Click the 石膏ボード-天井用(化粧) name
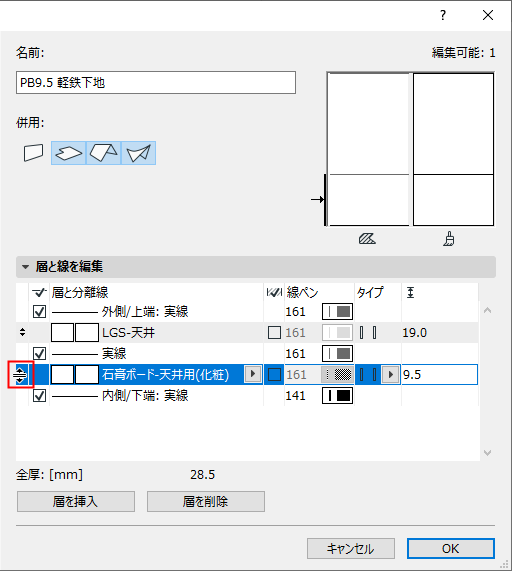This screenshot has height=571, width=512. click(x=166, y=375)
